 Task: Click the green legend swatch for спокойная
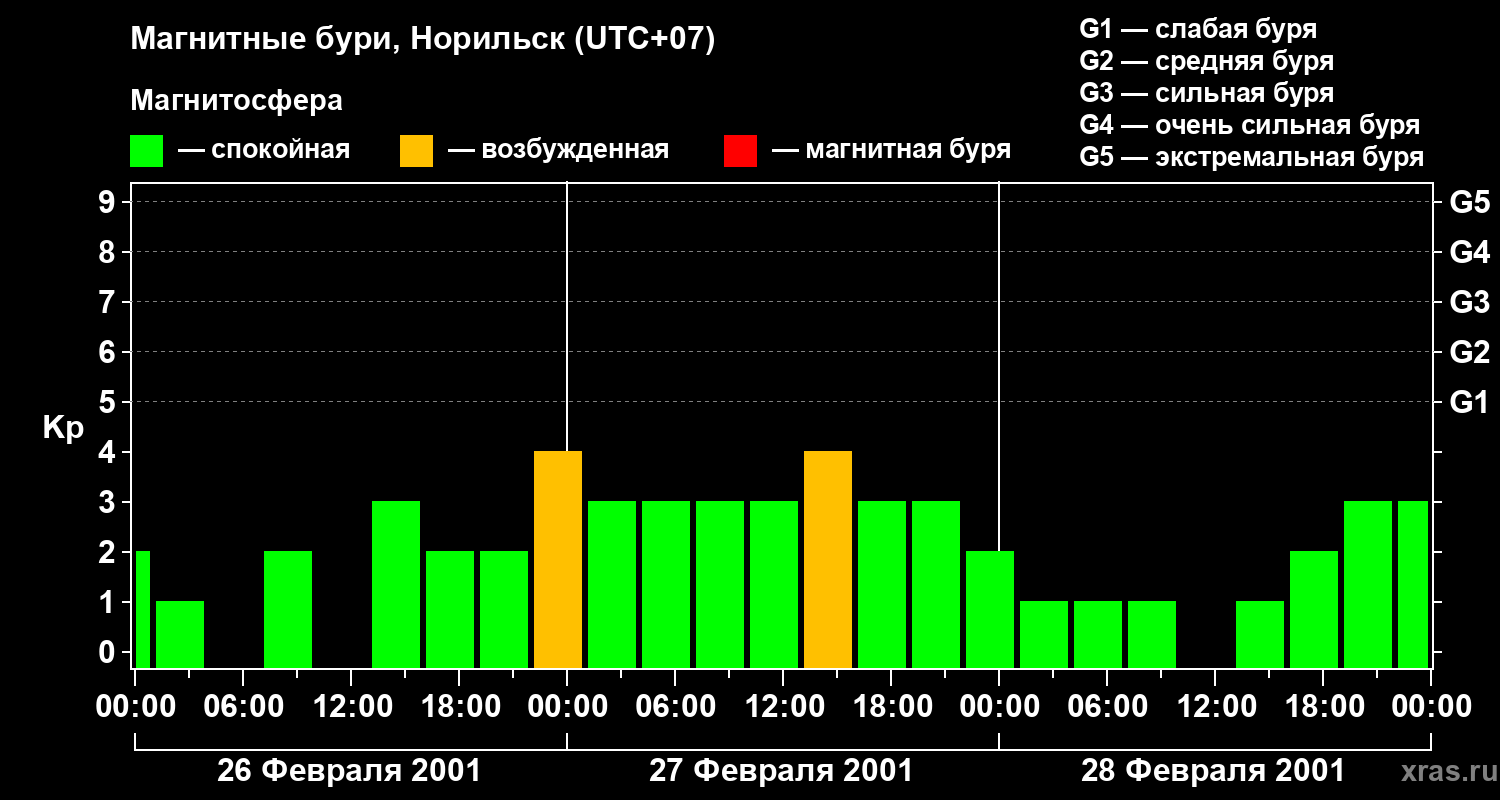tap(146, 151)
